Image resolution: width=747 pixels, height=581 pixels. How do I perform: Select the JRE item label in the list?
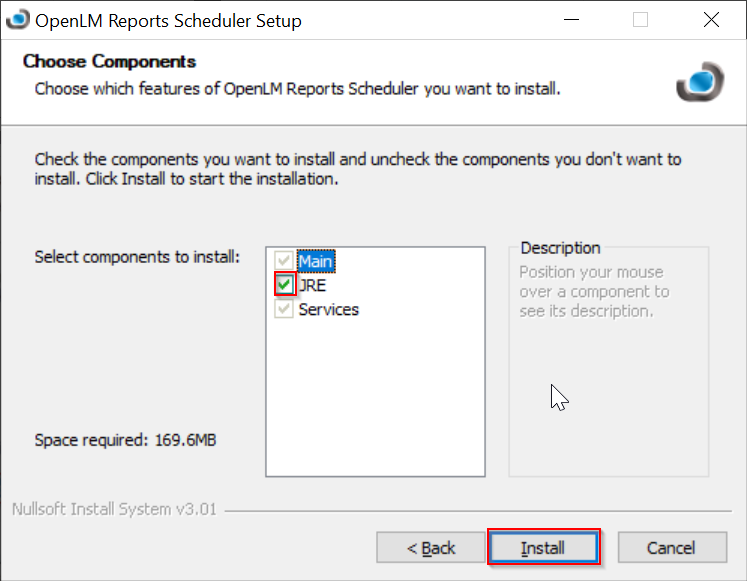tap(313, 285)
